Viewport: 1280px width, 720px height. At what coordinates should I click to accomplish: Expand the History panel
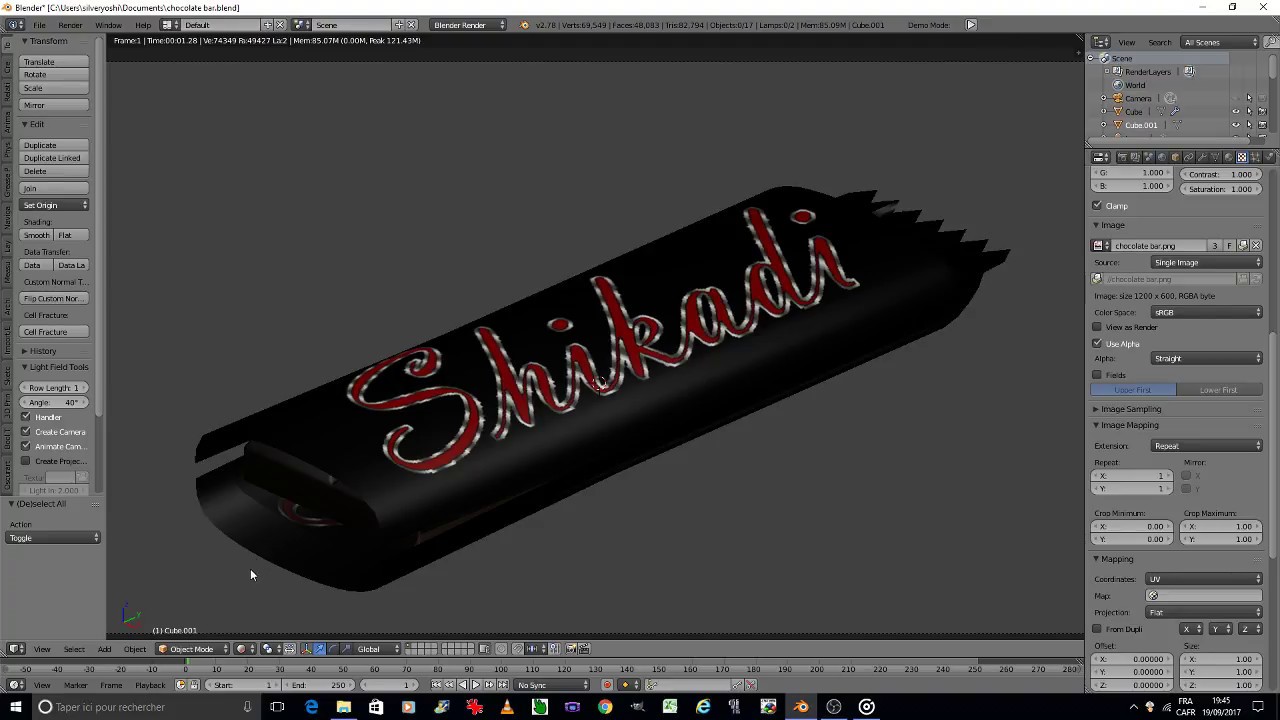[x=40, y=351]
